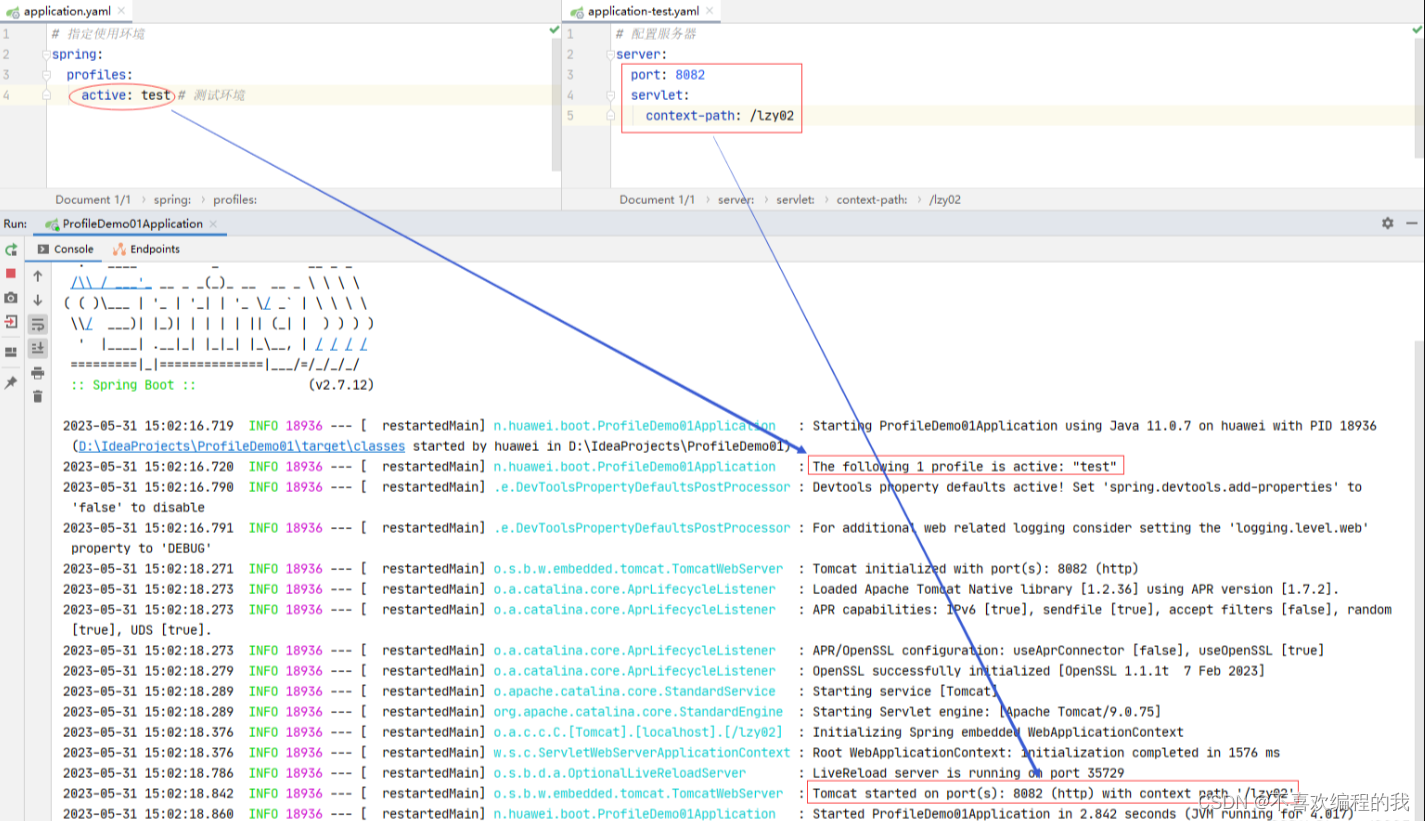This screenshot has height=821, width=1425.
Task: Click fold marker beside context-path: /lzy02 line
Action: point(611,116)
